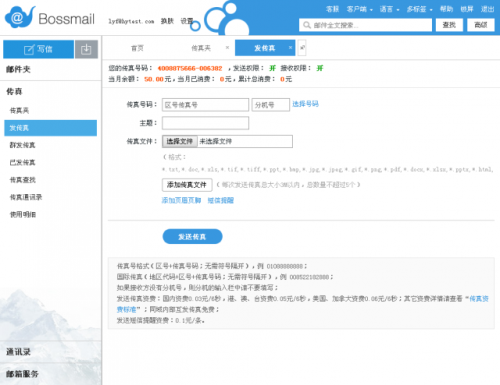This screenshot has height=385, width=500.
Task: Click 锁屏 lock screen in top bar
Action: (467, 9)
